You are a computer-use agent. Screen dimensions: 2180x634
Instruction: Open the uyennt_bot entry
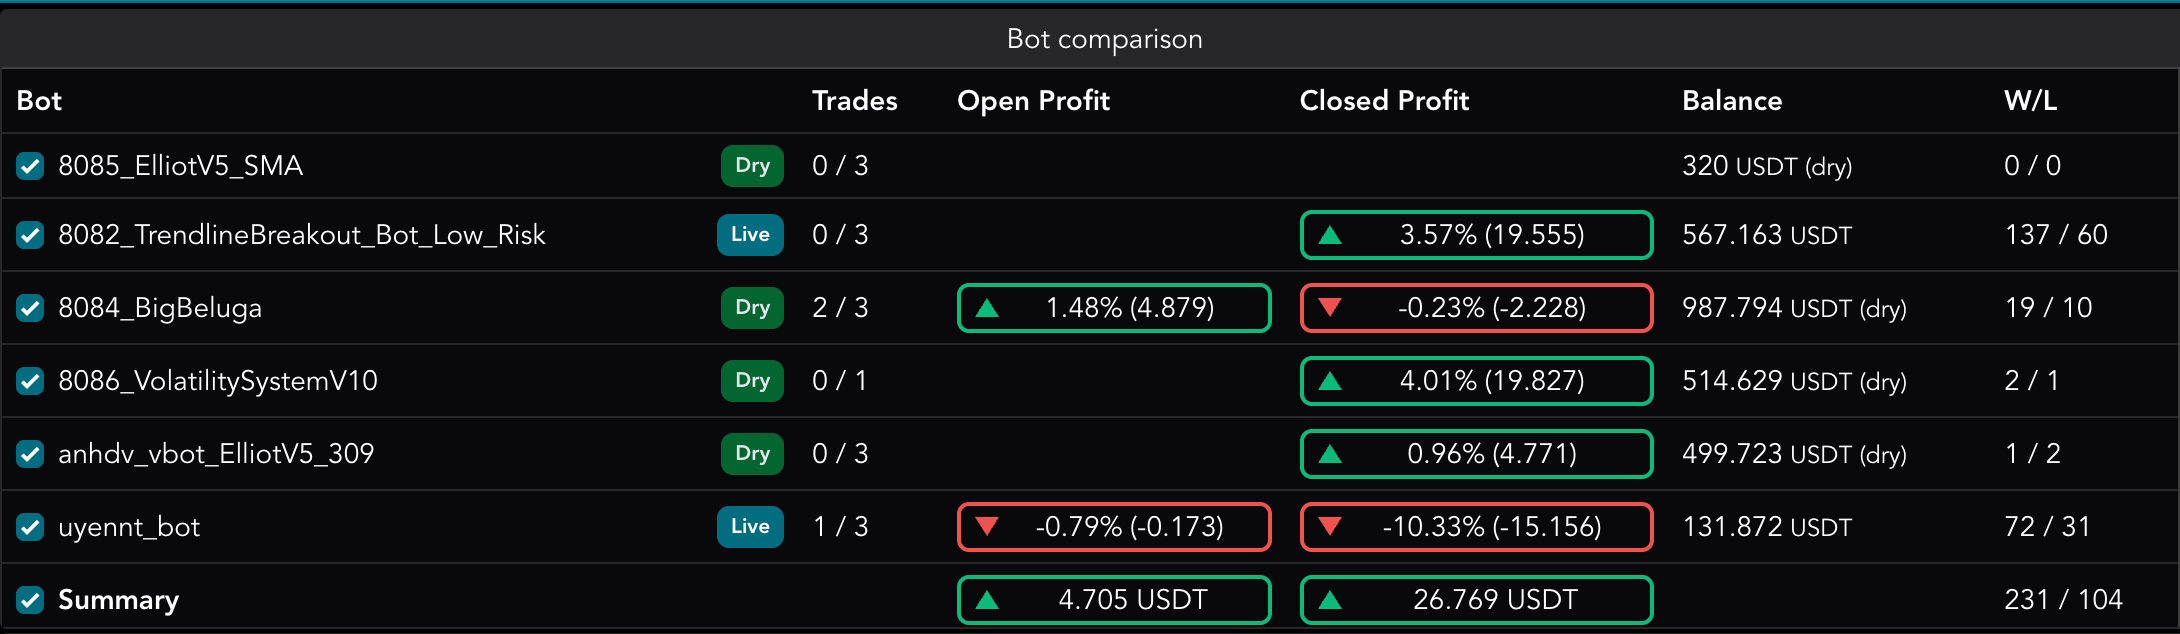129,527
